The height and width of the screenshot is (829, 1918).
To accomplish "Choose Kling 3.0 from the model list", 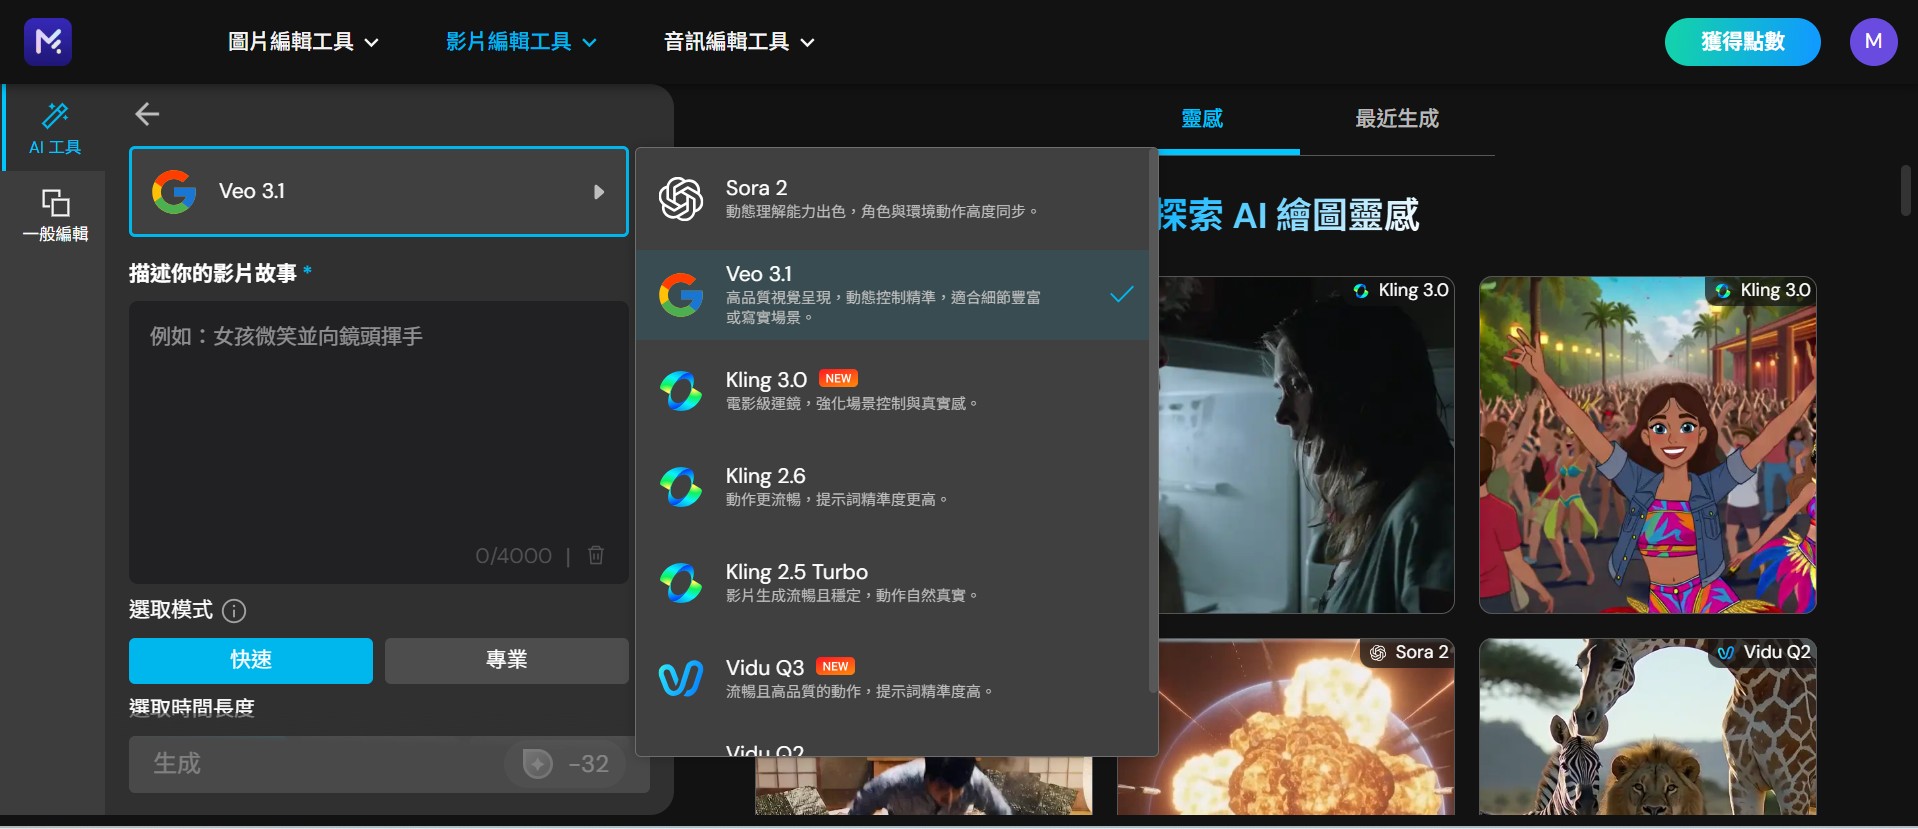I will tap(892, 390).
